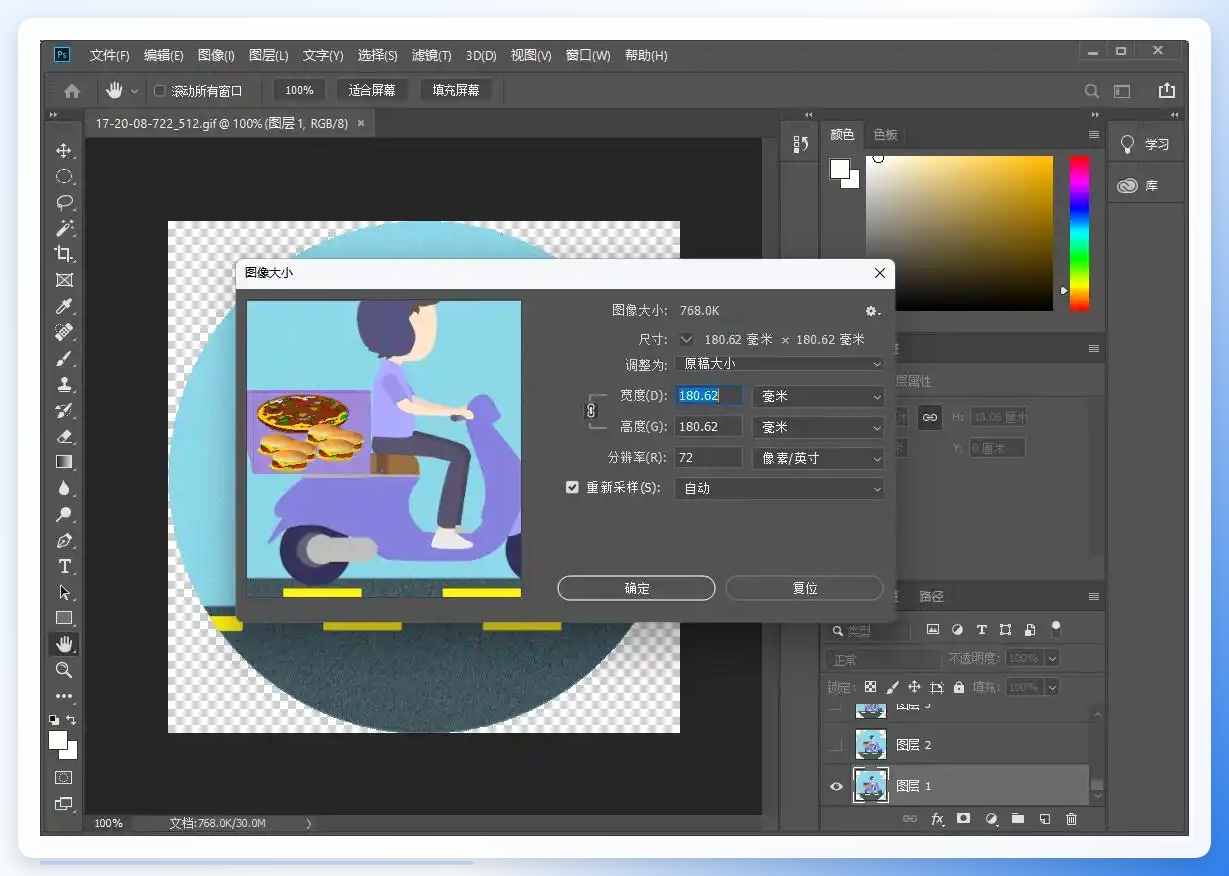The height and width of the screenshot is (876, 1229).
Task: Click the trash icon in Layers panel
Action: point(1072,818)
